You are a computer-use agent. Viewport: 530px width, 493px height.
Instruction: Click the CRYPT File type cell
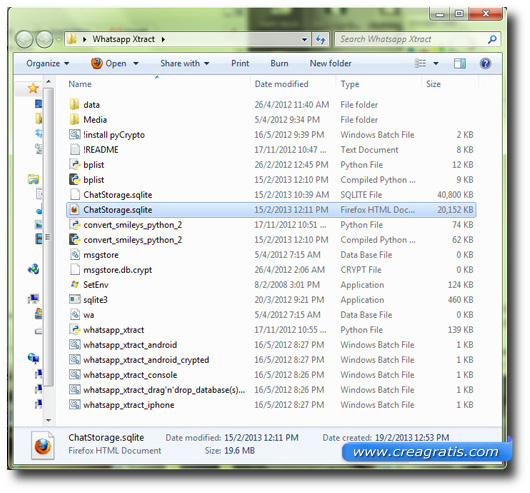361,270
